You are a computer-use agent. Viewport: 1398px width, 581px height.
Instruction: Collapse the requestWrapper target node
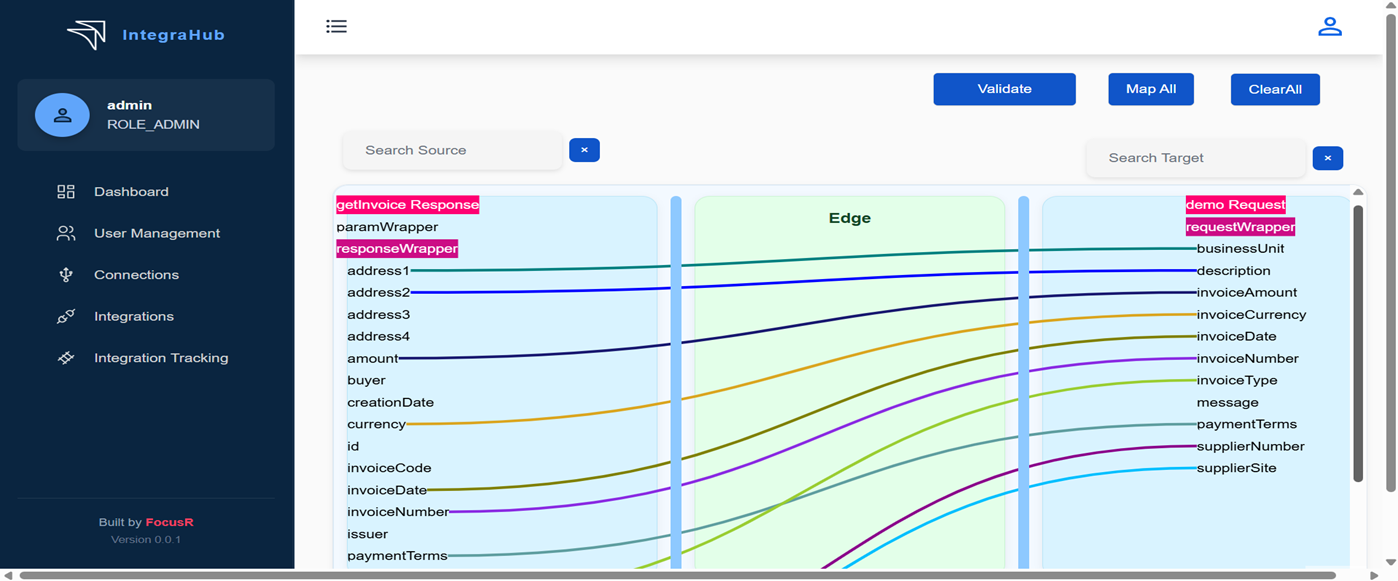tap(1240, 227)
